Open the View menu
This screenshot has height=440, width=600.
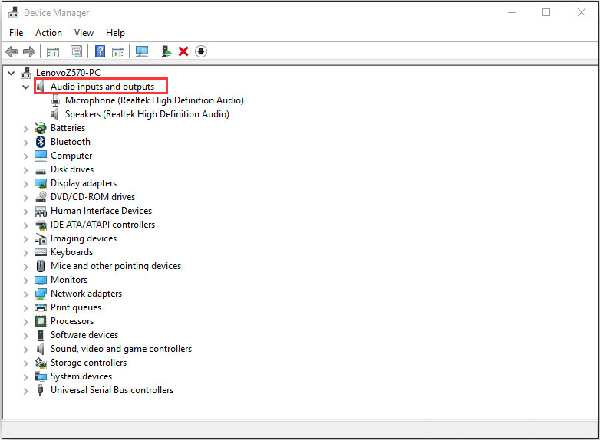point(84,33)
